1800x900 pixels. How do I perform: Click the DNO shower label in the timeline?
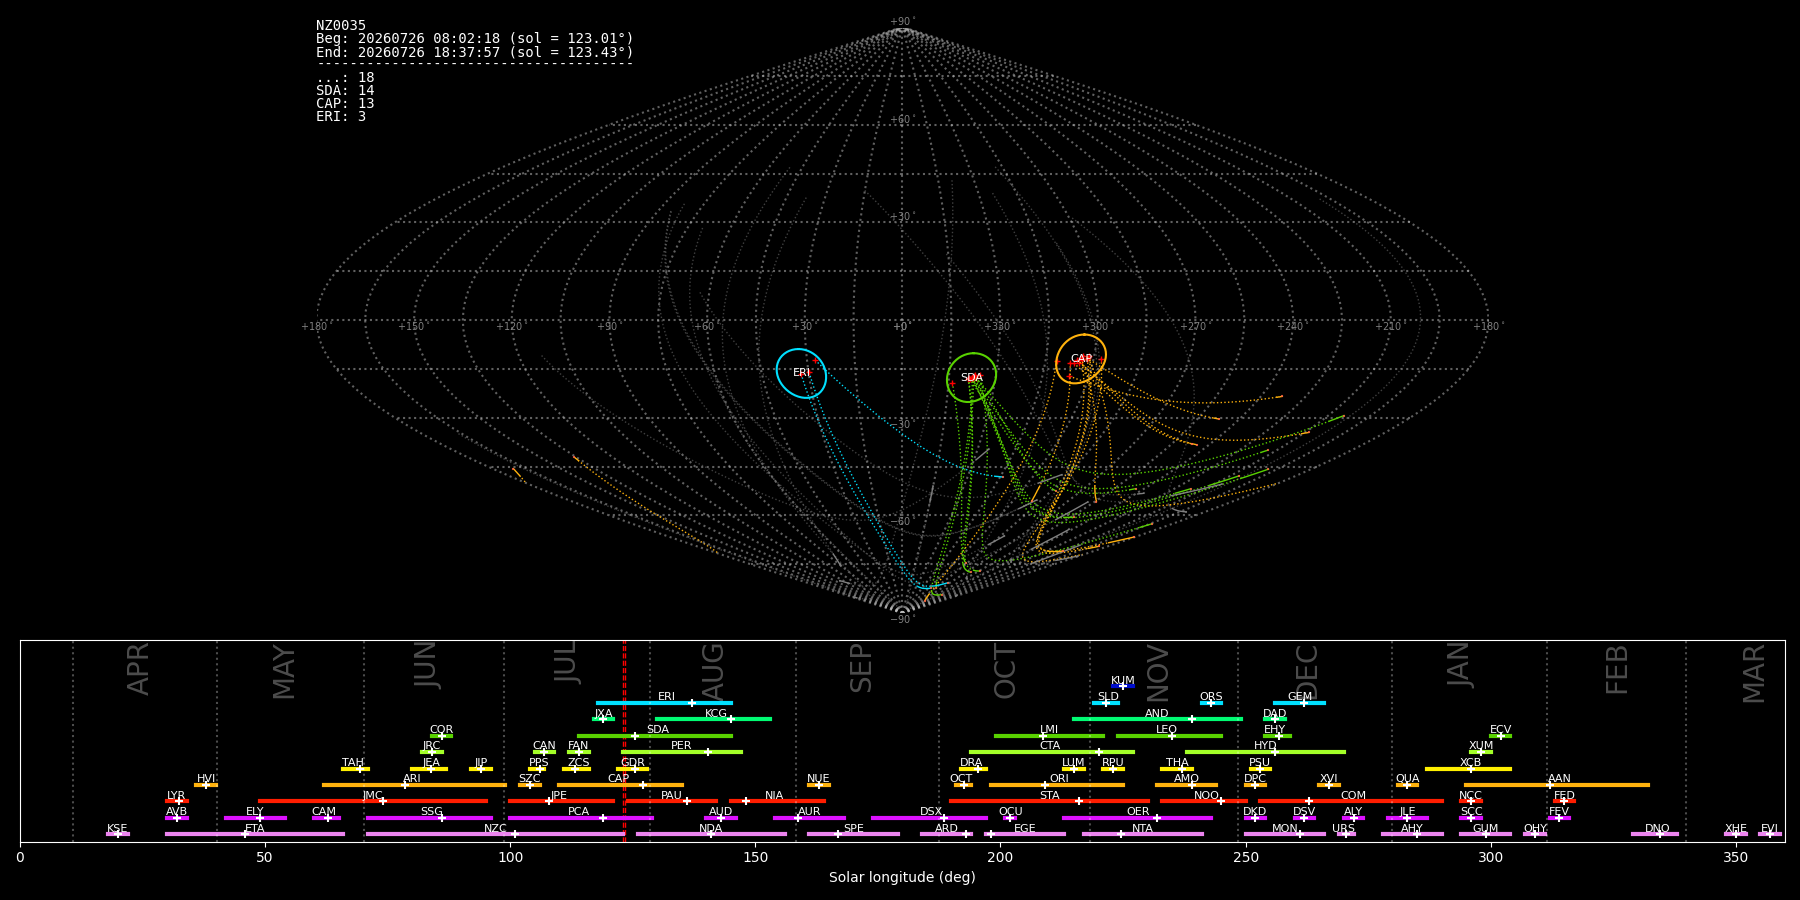pos(1657,829)
